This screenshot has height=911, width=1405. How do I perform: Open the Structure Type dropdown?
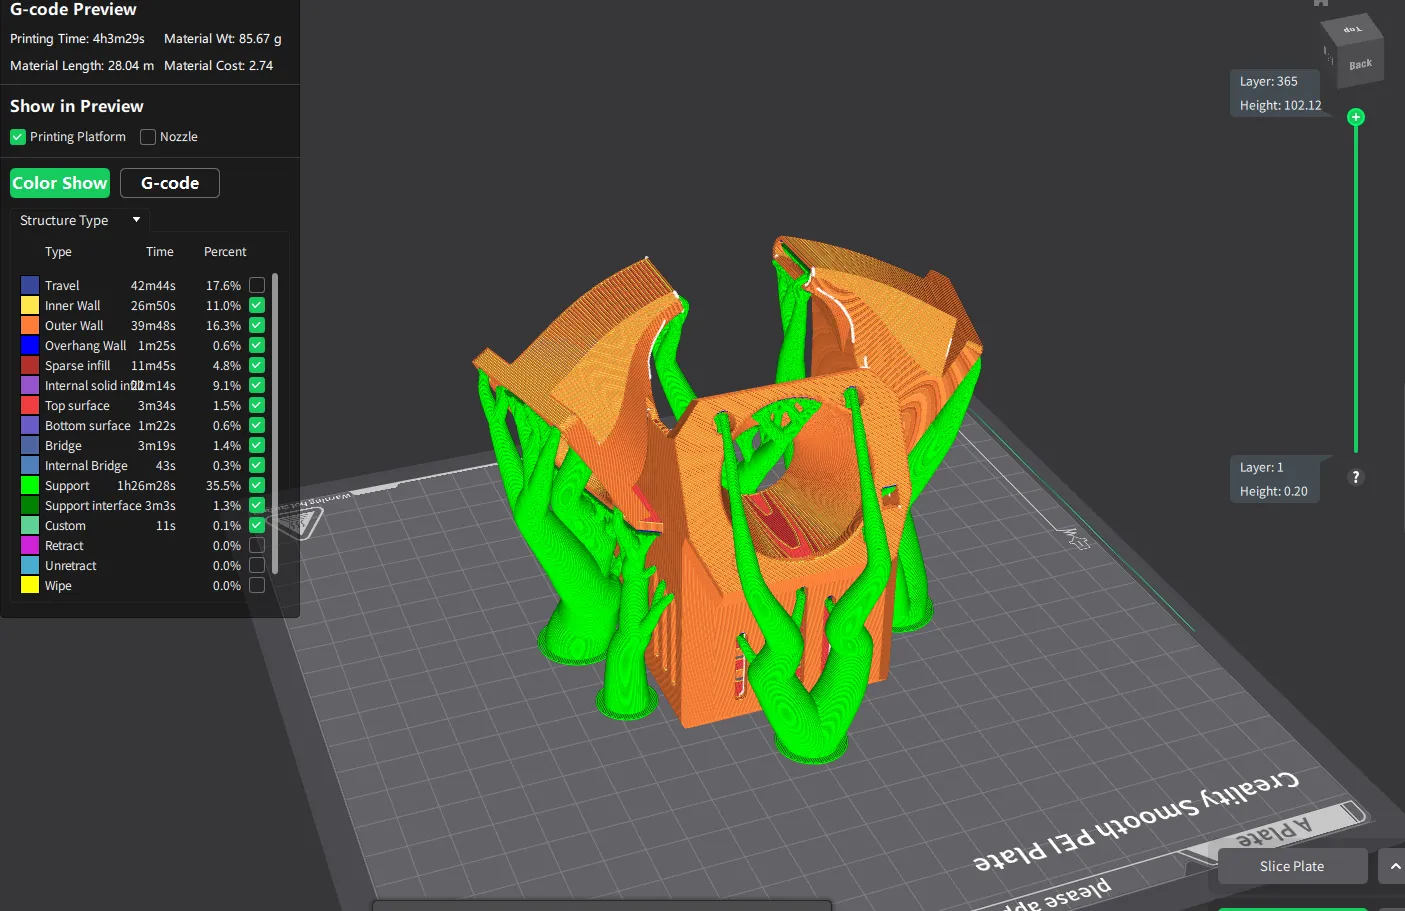point(80,220)
